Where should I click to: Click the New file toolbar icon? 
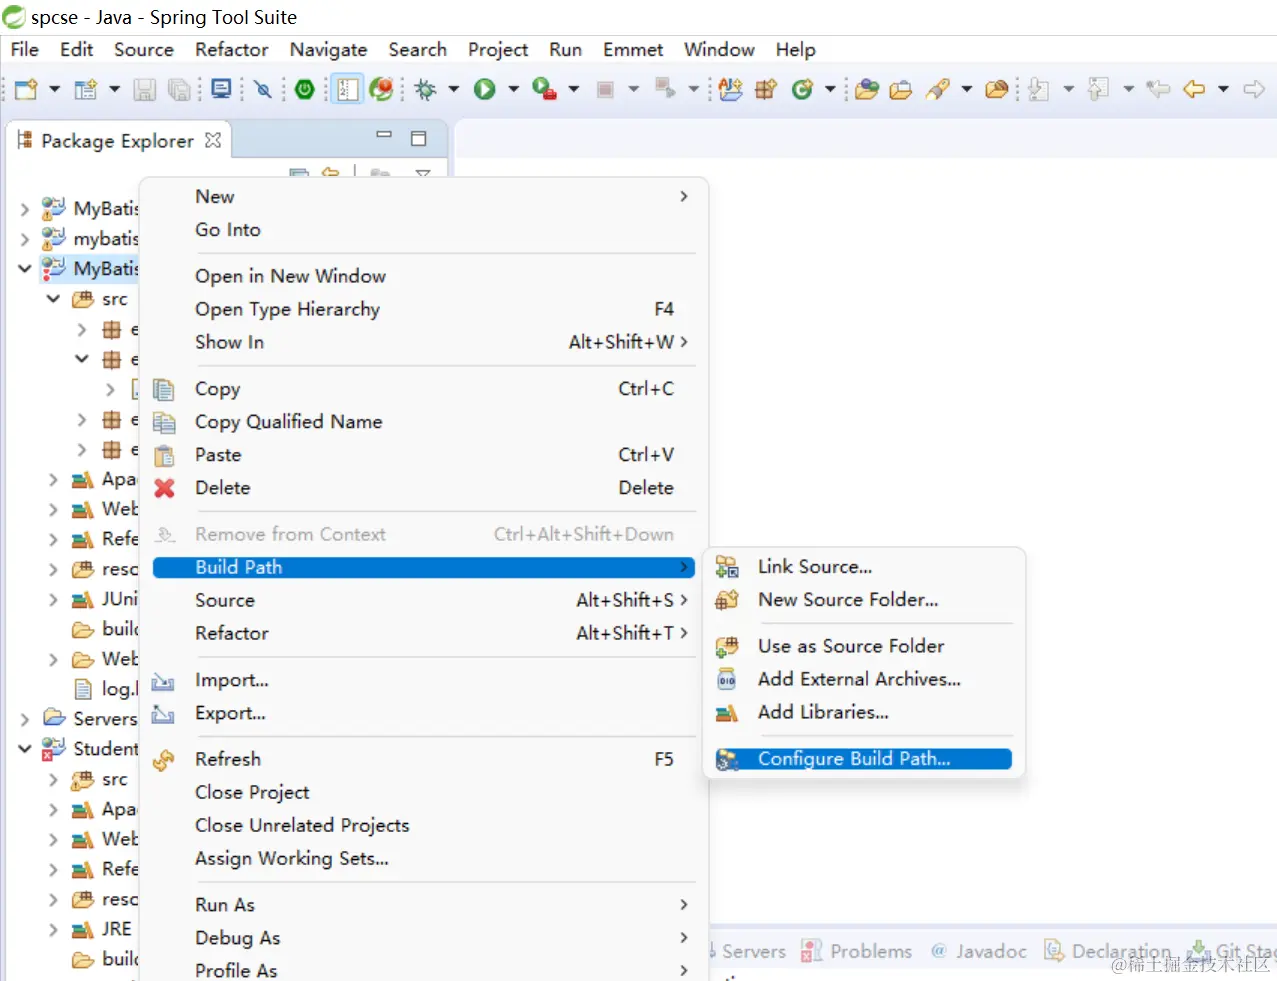27,89
